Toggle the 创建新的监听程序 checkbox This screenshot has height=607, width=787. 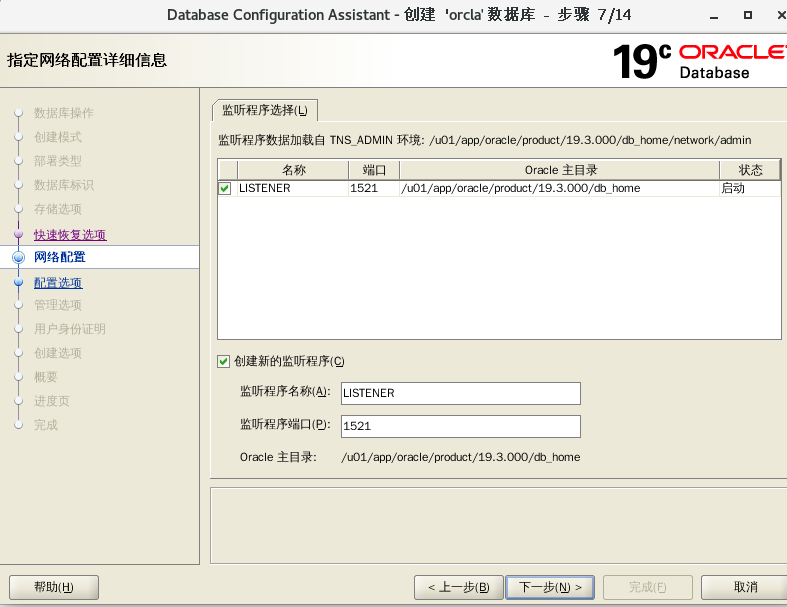click(224, 361)
